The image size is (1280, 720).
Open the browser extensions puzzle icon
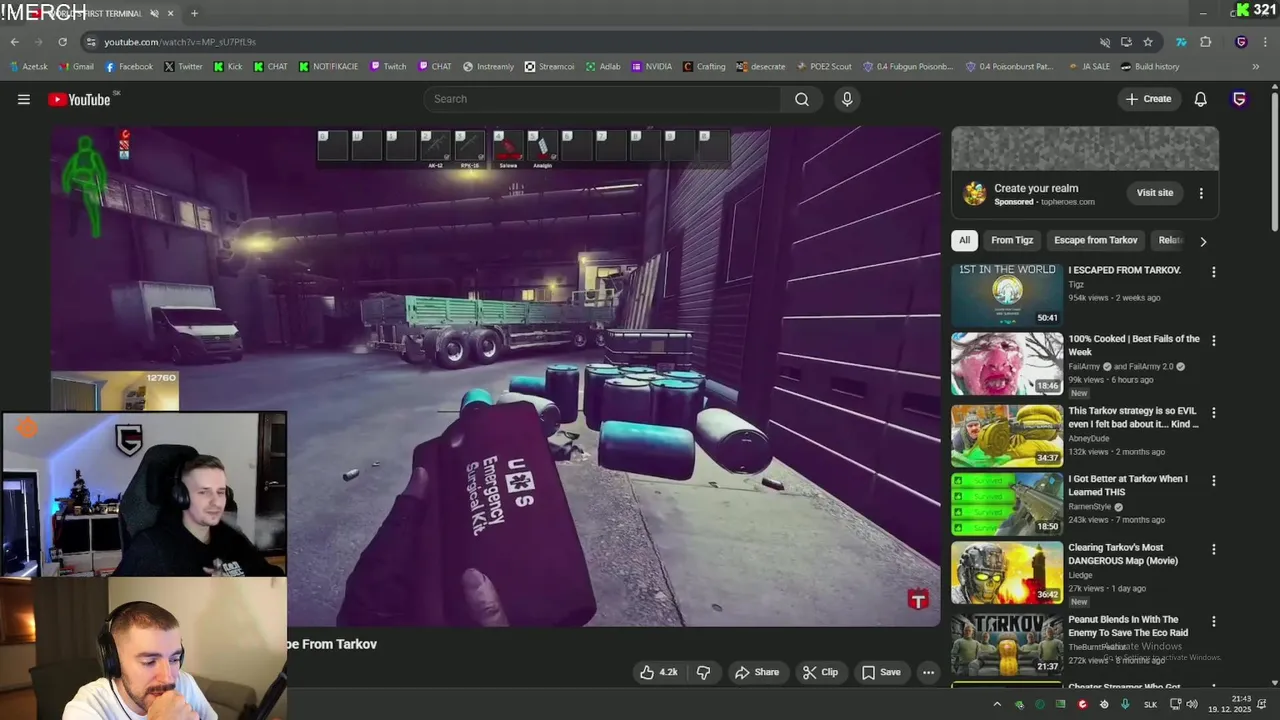(1205, 42)
